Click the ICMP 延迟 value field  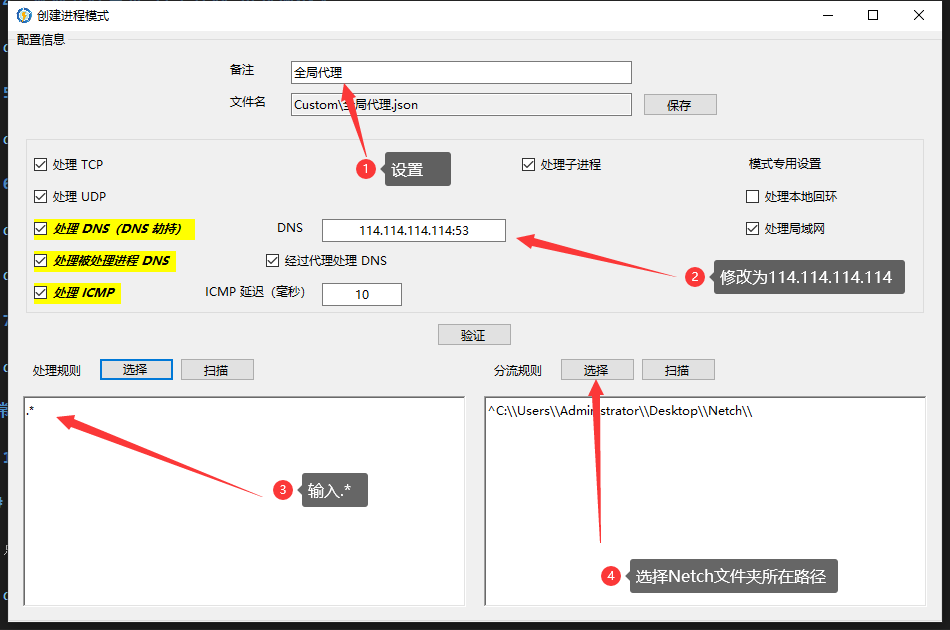pyautogui.click(x=361, y=294)
